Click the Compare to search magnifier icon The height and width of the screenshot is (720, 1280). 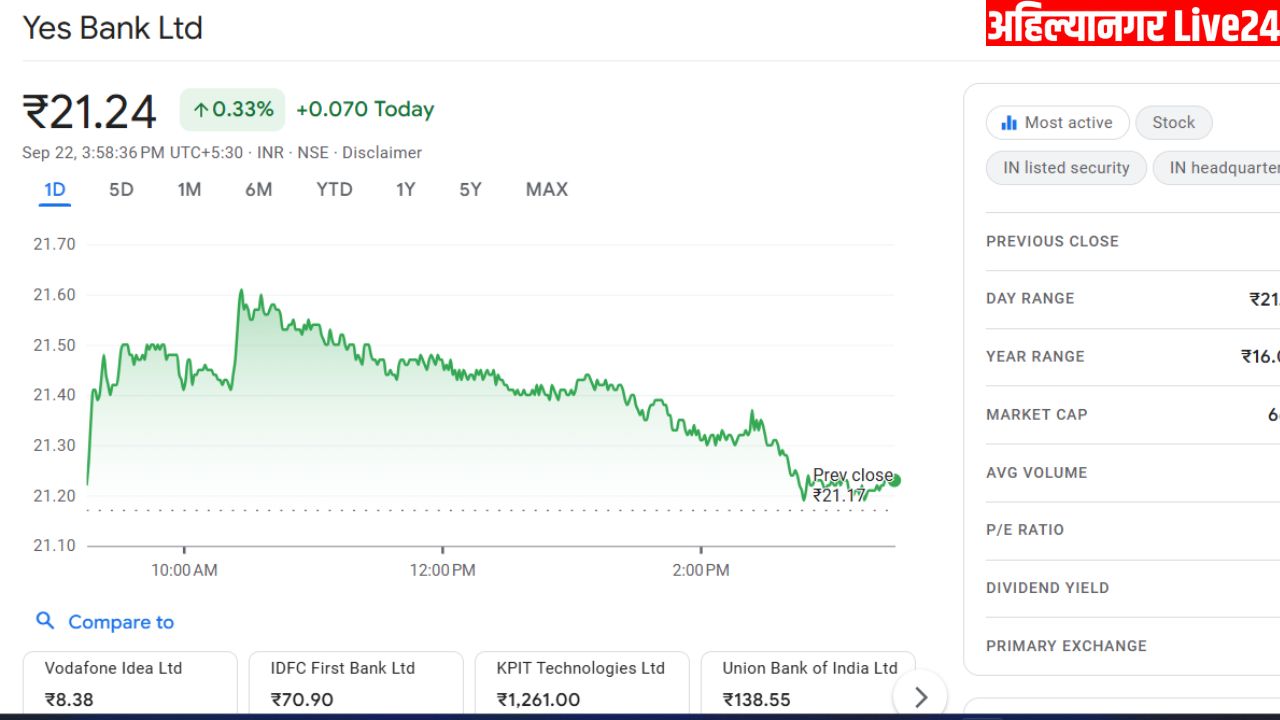45,621
